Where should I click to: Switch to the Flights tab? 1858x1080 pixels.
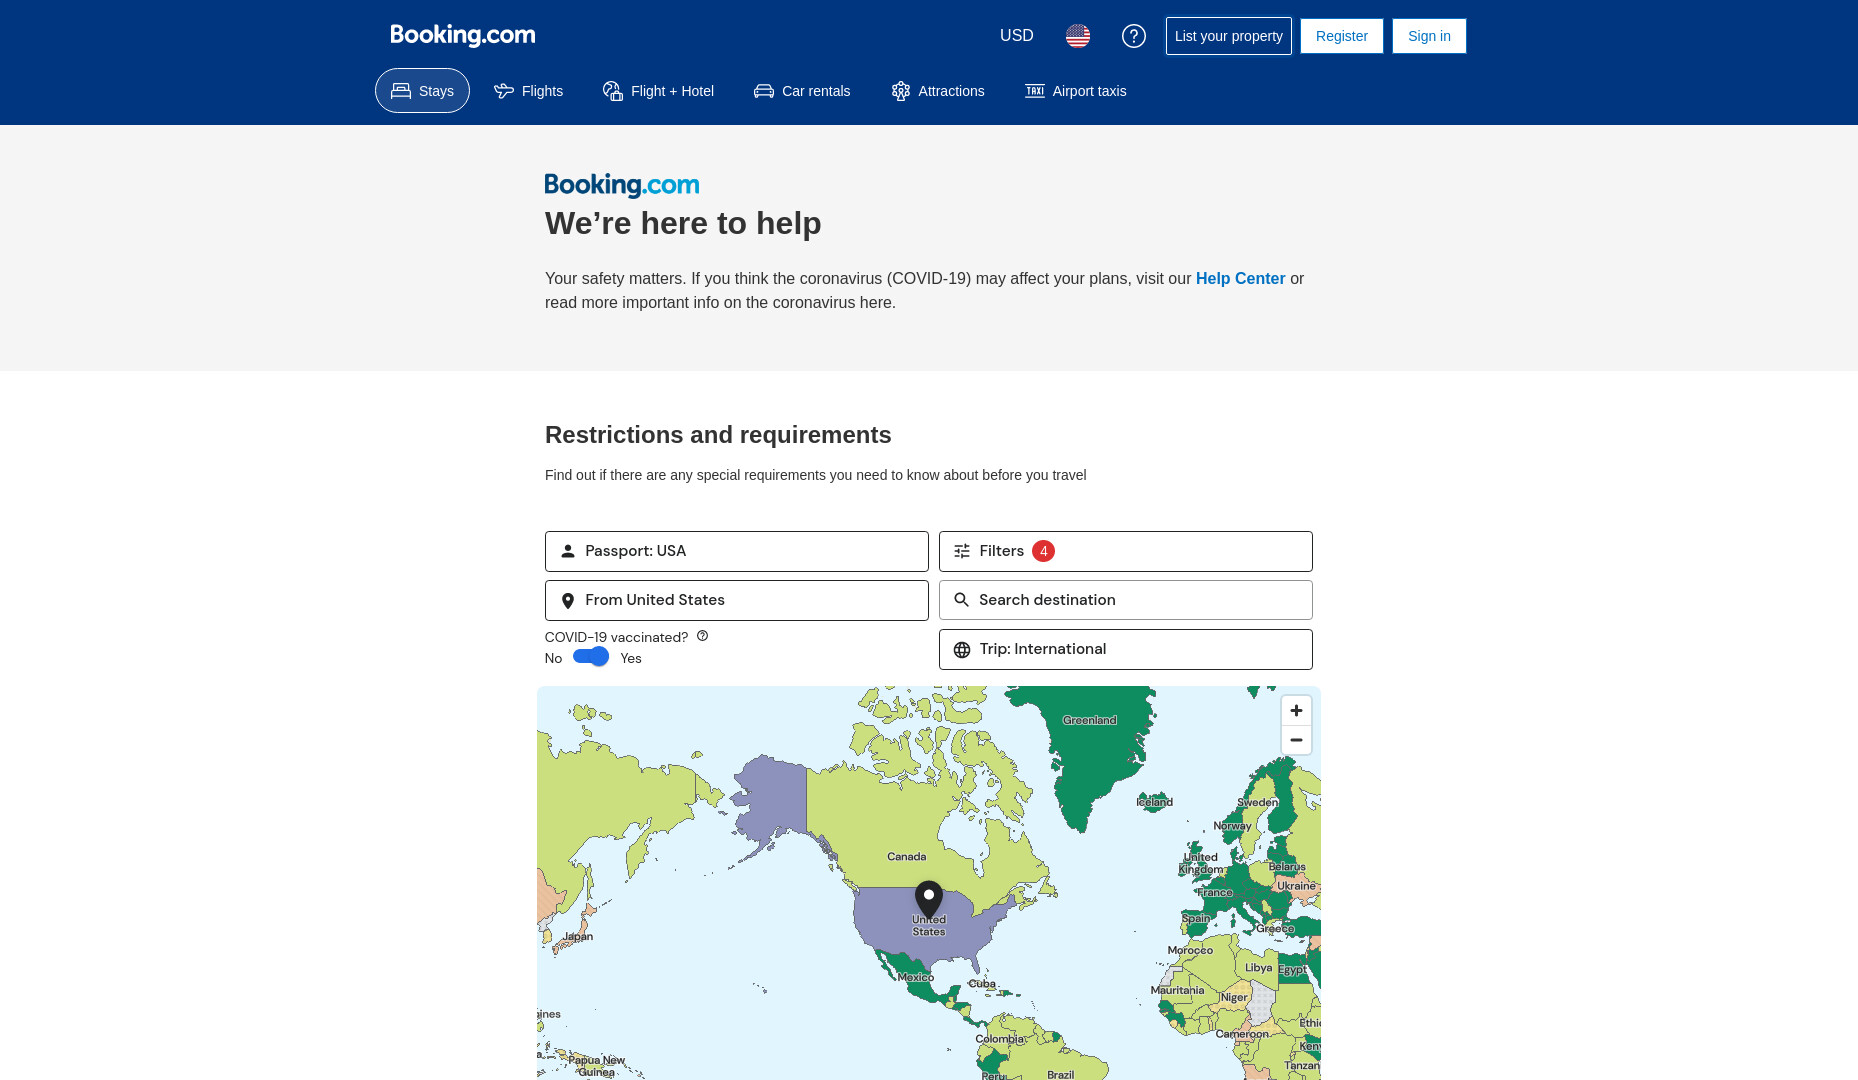pos(528,91)
